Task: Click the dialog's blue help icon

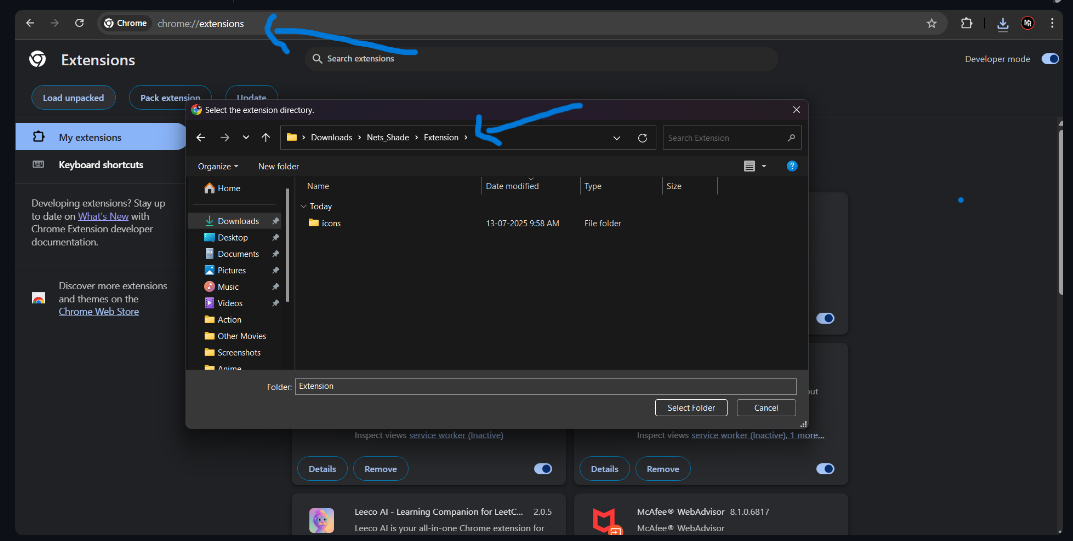Action: pyautogui.click(x=792, y=166)
